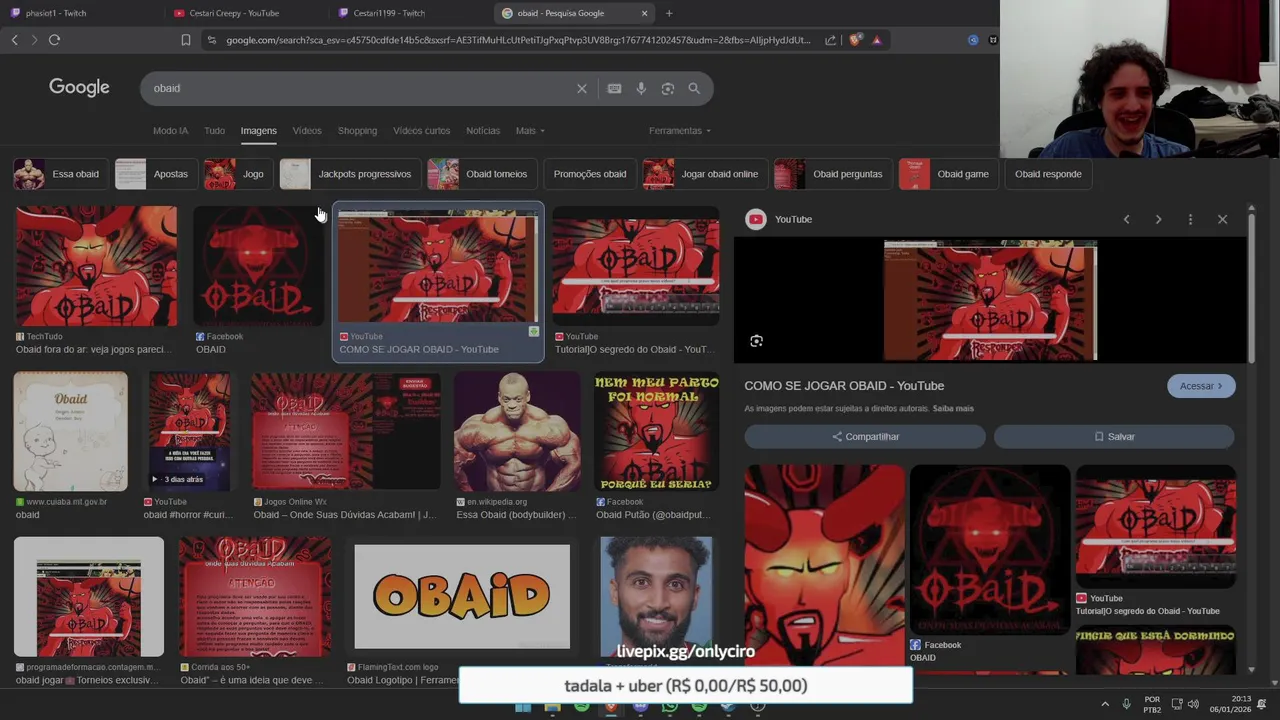Open the Modo IA search tab
This screenshot has width=1280, height=720.
170,131
